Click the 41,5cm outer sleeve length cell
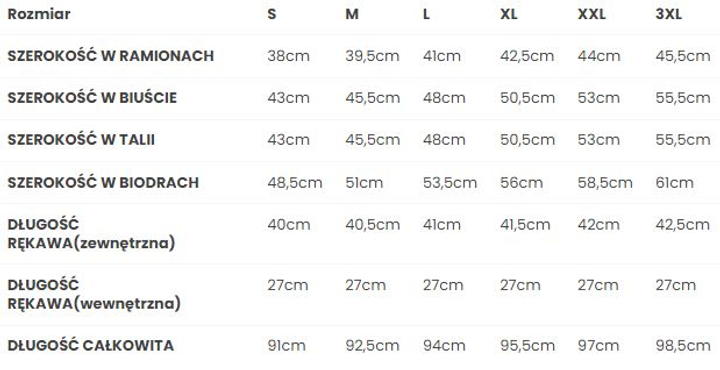Image resolution: width=720 pixels, height=370 pixels. (525, 224)
